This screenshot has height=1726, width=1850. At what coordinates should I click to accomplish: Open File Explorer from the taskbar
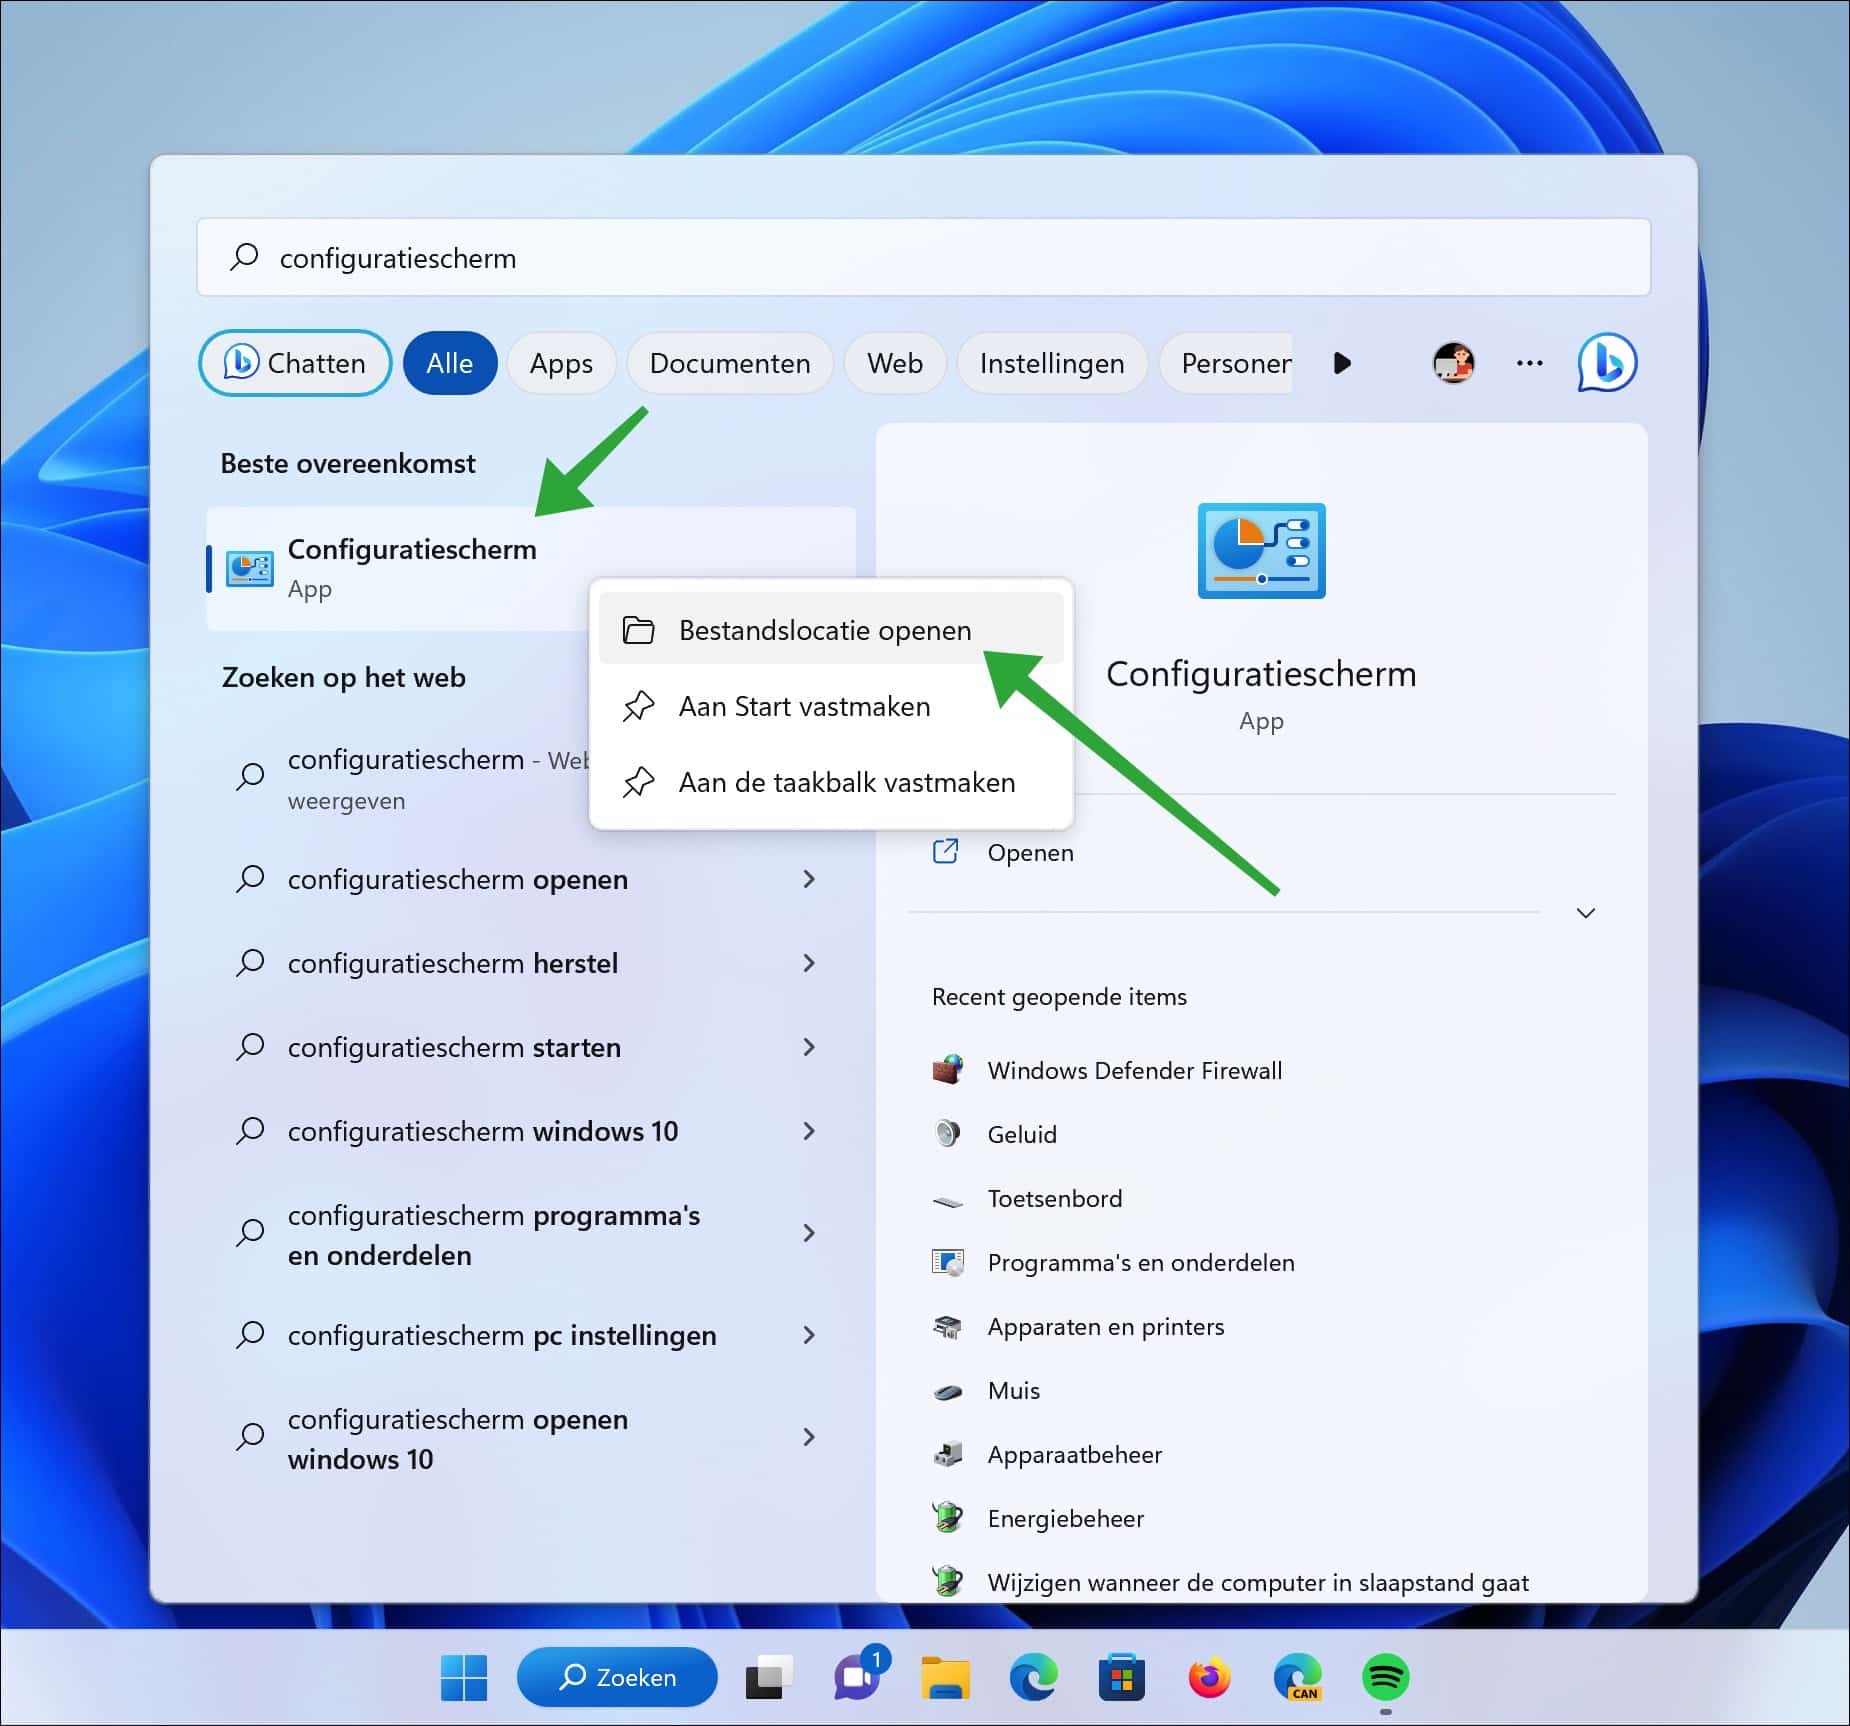945,1677
